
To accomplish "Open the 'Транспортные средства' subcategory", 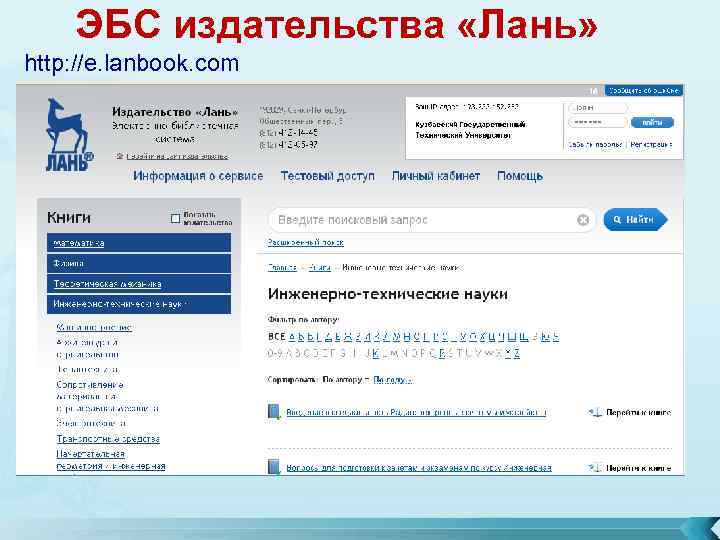I will [x=108, y=439].
